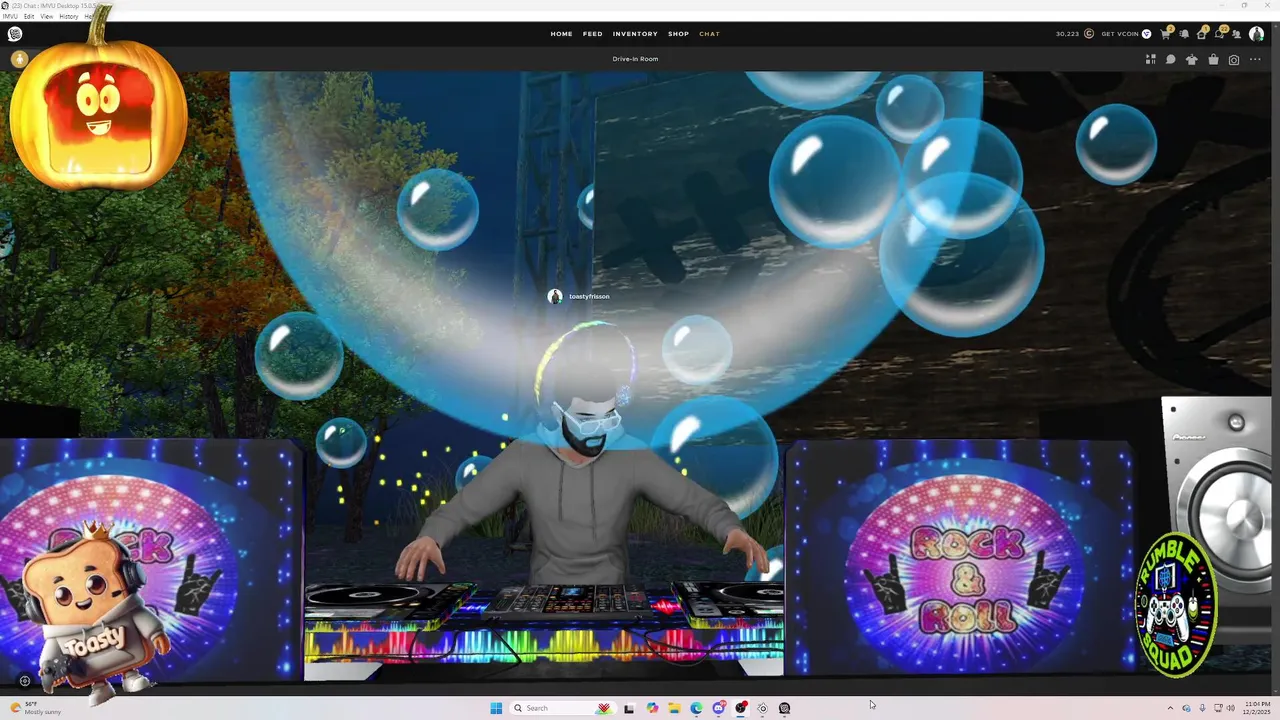This screenshot has height=720, width=1280.
Task: Open the INVENTORY tab
Action: tap(635, 34)
